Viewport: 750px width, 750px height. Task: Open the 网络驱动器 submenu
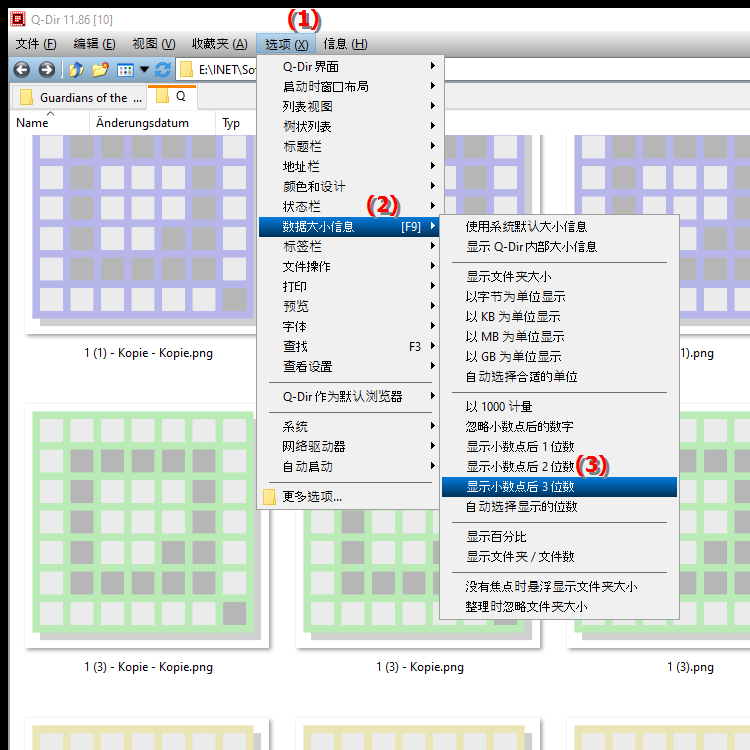pyautogui.click(x=350, y=447)
